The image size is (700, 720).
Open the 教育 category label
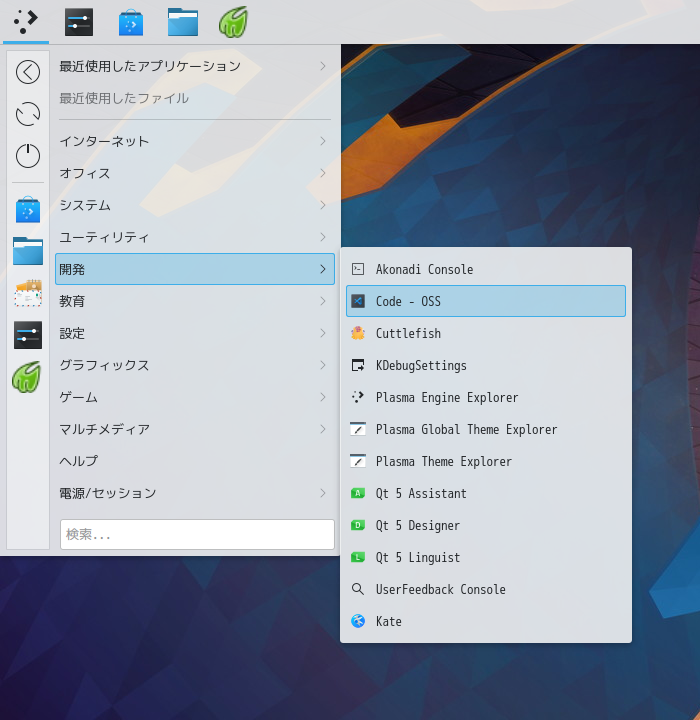72,301
